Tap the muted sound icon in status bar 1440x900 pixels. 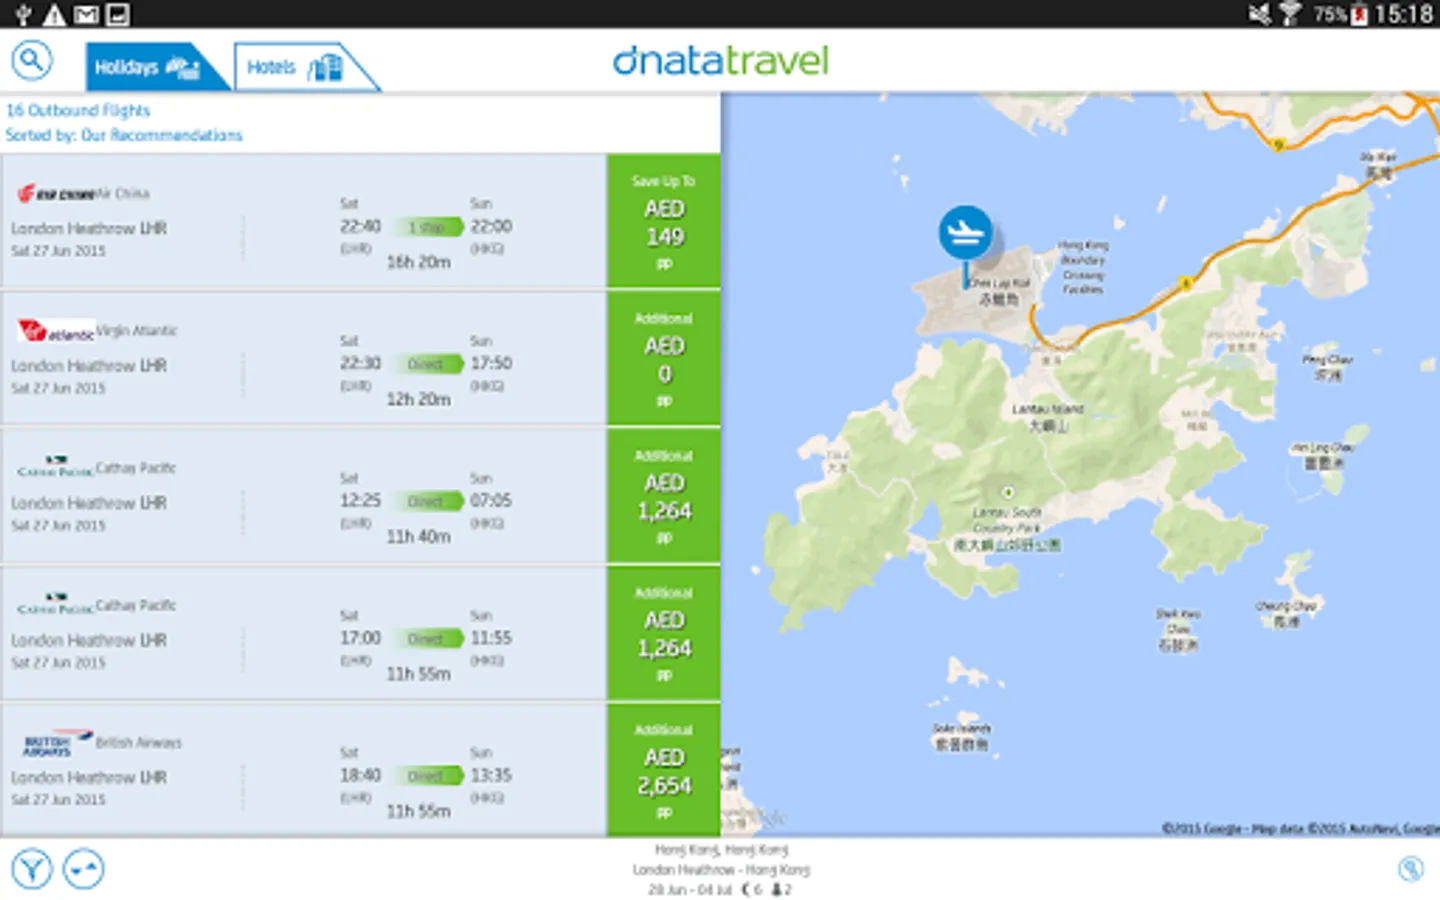click(1259, 14)
